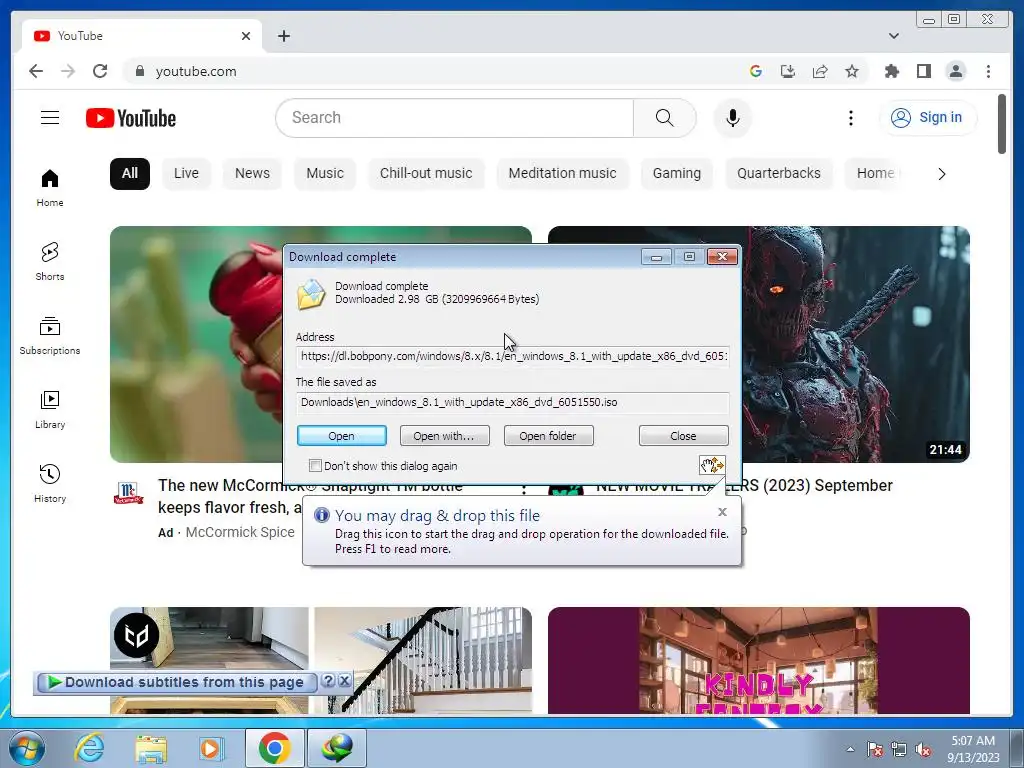The height and width of the screenshot is (768, 1024).
Task: Click the YouTube logo
Action: tap(131, 118)
